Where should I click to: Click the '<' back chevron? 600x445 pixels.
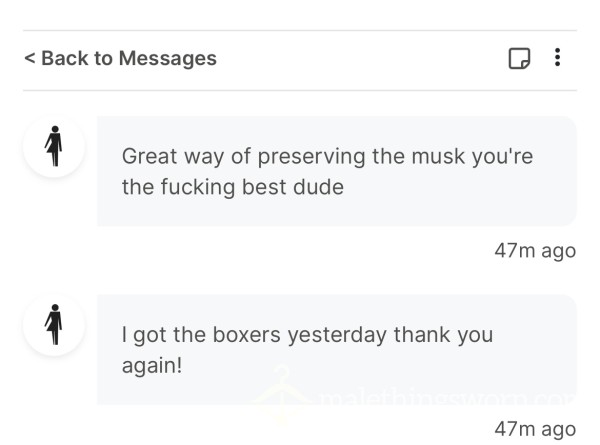click(x=30, y=59)
